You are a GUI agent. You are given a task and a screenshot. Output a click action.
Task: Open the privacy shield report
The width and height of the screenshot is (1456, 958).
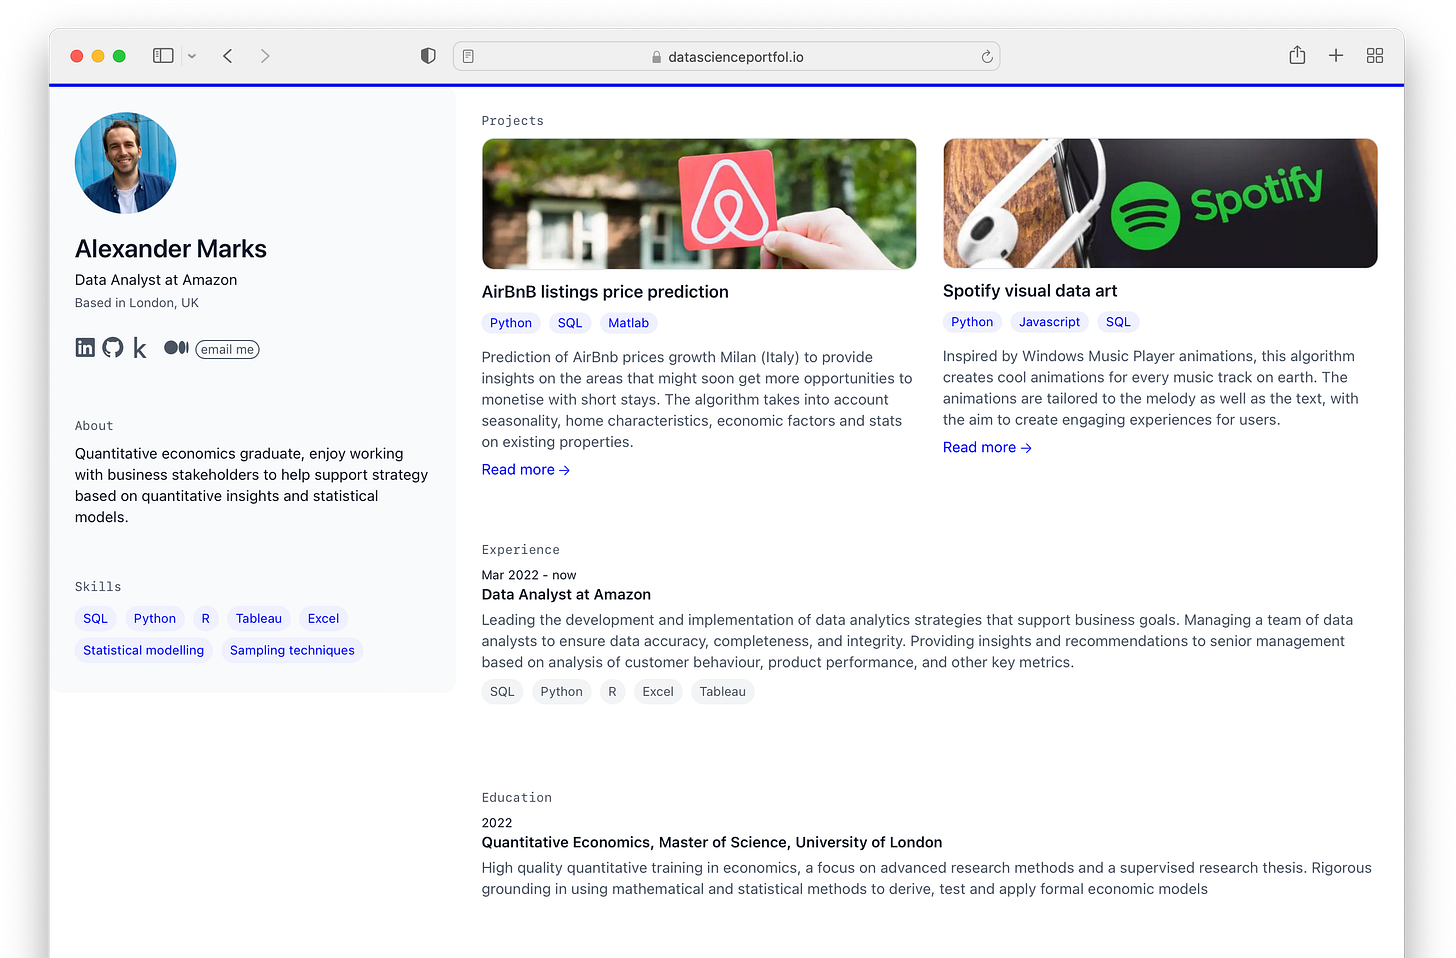point(428,56)
